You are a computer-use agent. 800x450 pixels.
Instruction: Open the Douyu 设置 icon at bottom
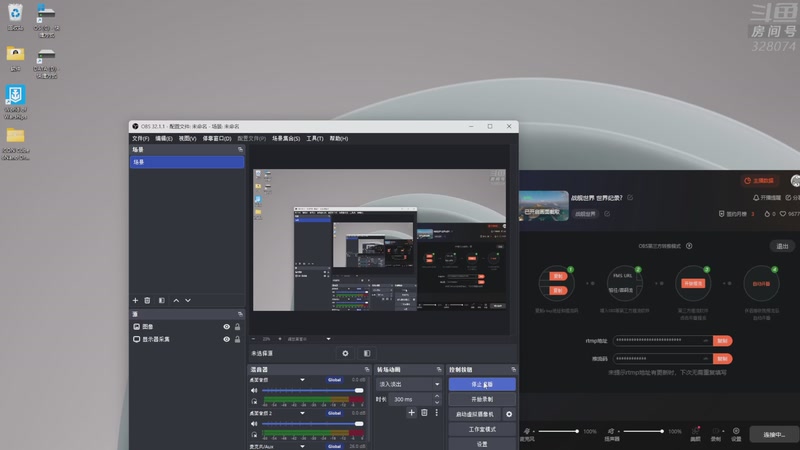click(736, 434)
